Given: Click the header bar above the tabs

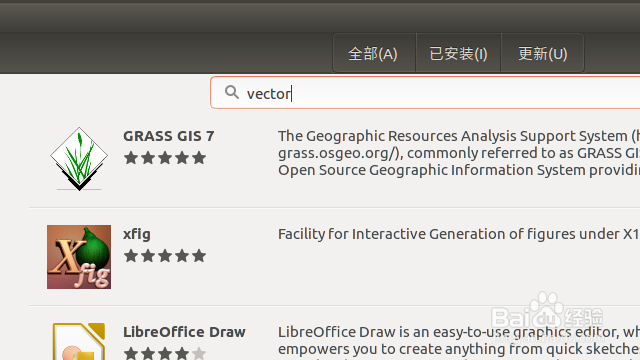Looking at the screenshot, I should click(320, 17).
